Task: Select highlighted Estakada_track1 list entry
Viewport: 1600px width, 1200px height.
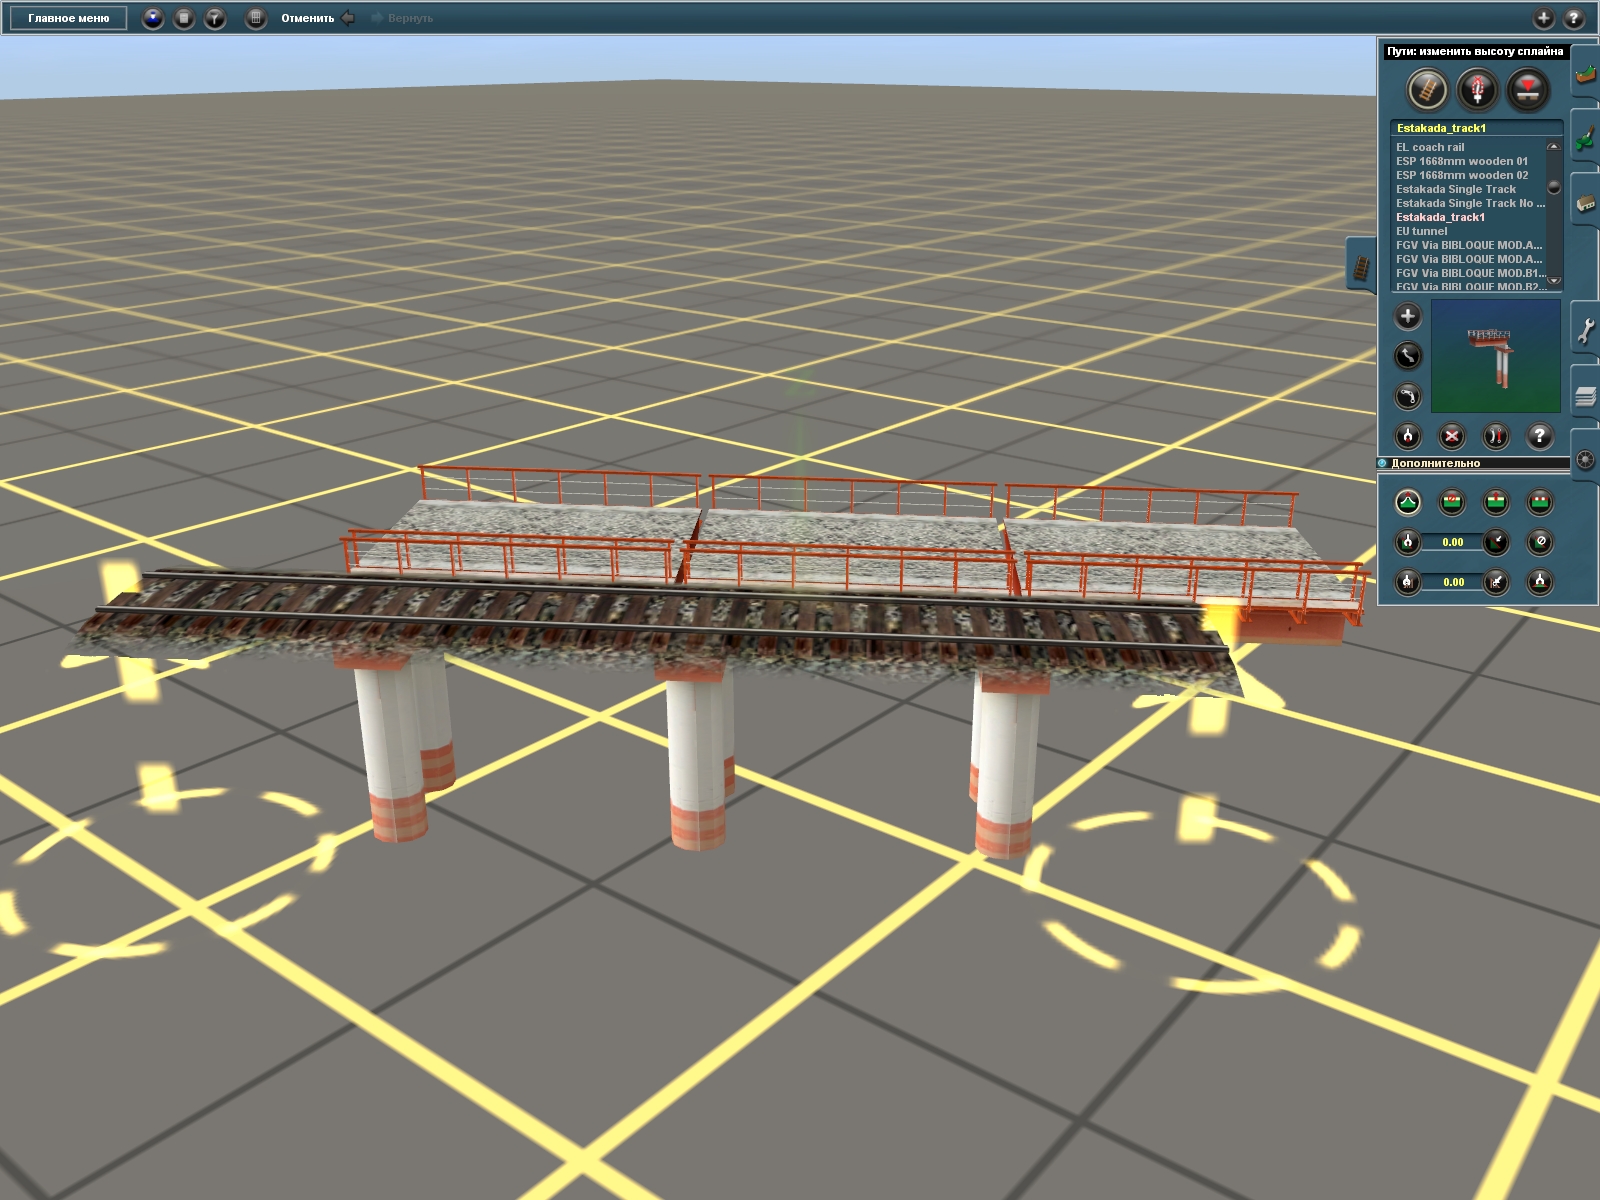Action: pyautogui.click(x=1440, y=217)
